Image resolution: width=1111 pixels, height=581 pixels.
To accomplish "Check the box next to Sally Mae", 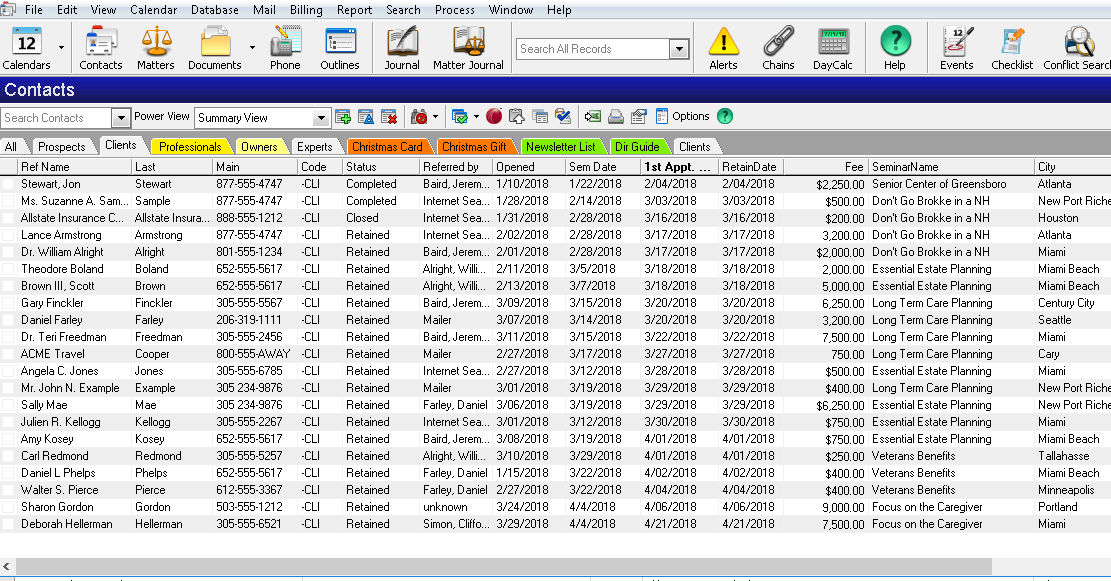I will click(7, 405).
